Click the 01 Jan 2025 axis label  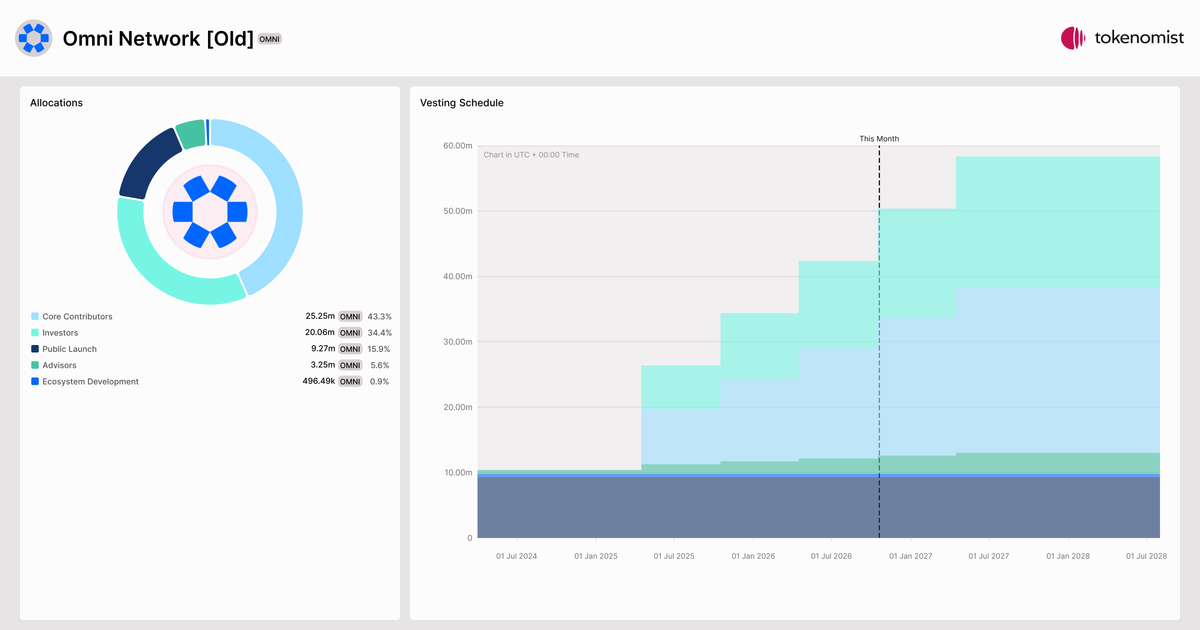(595, 556)
